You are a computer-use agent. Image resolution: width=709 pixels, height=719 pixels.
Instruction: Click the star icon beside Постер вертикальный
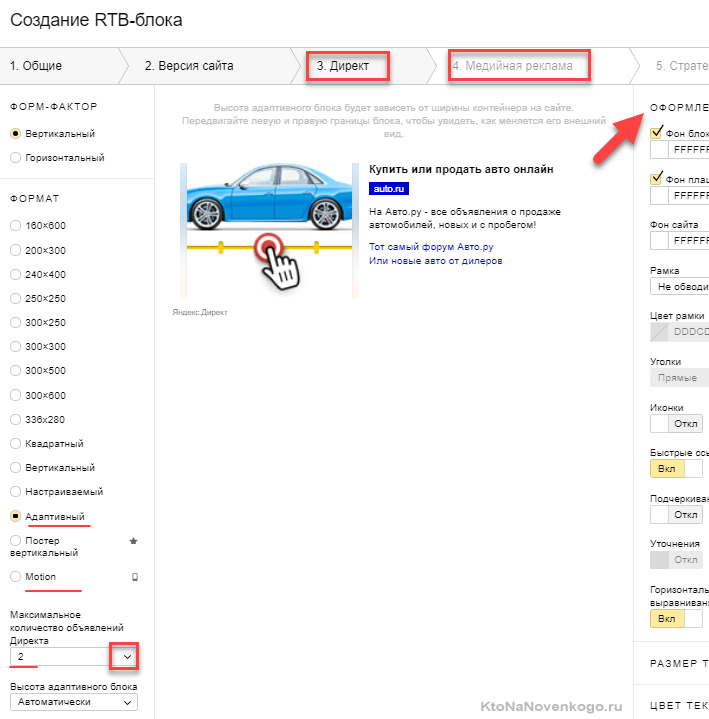point(133,541)
